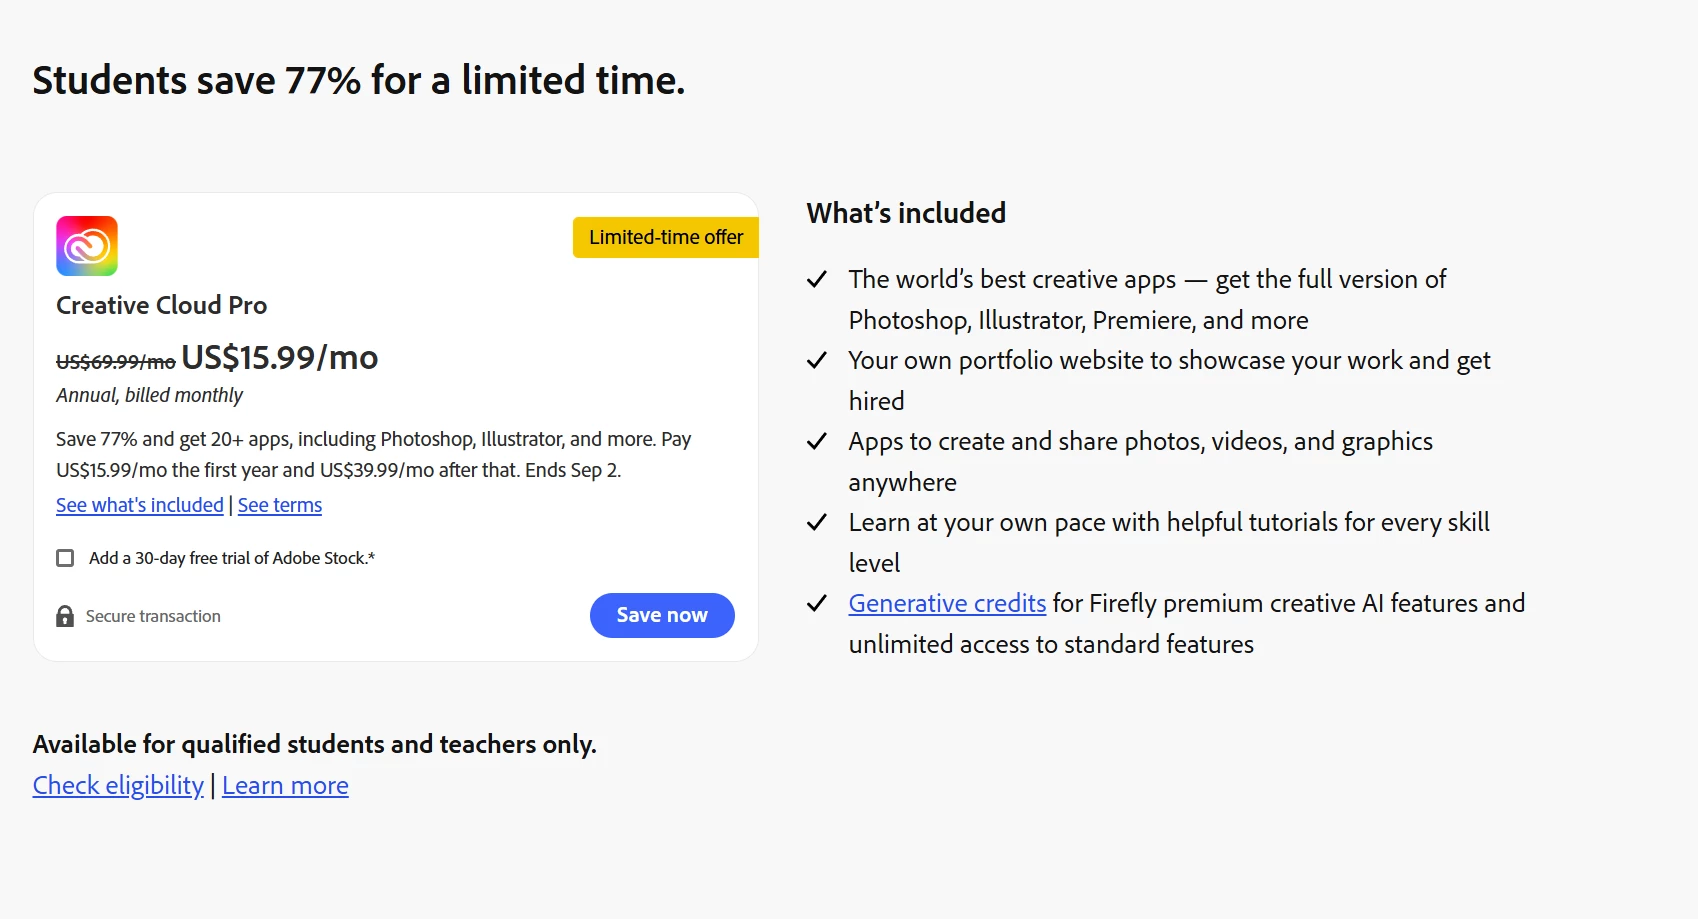
Task: Click Available for qualified students and teachers text
Action: [x=315, y=744]
